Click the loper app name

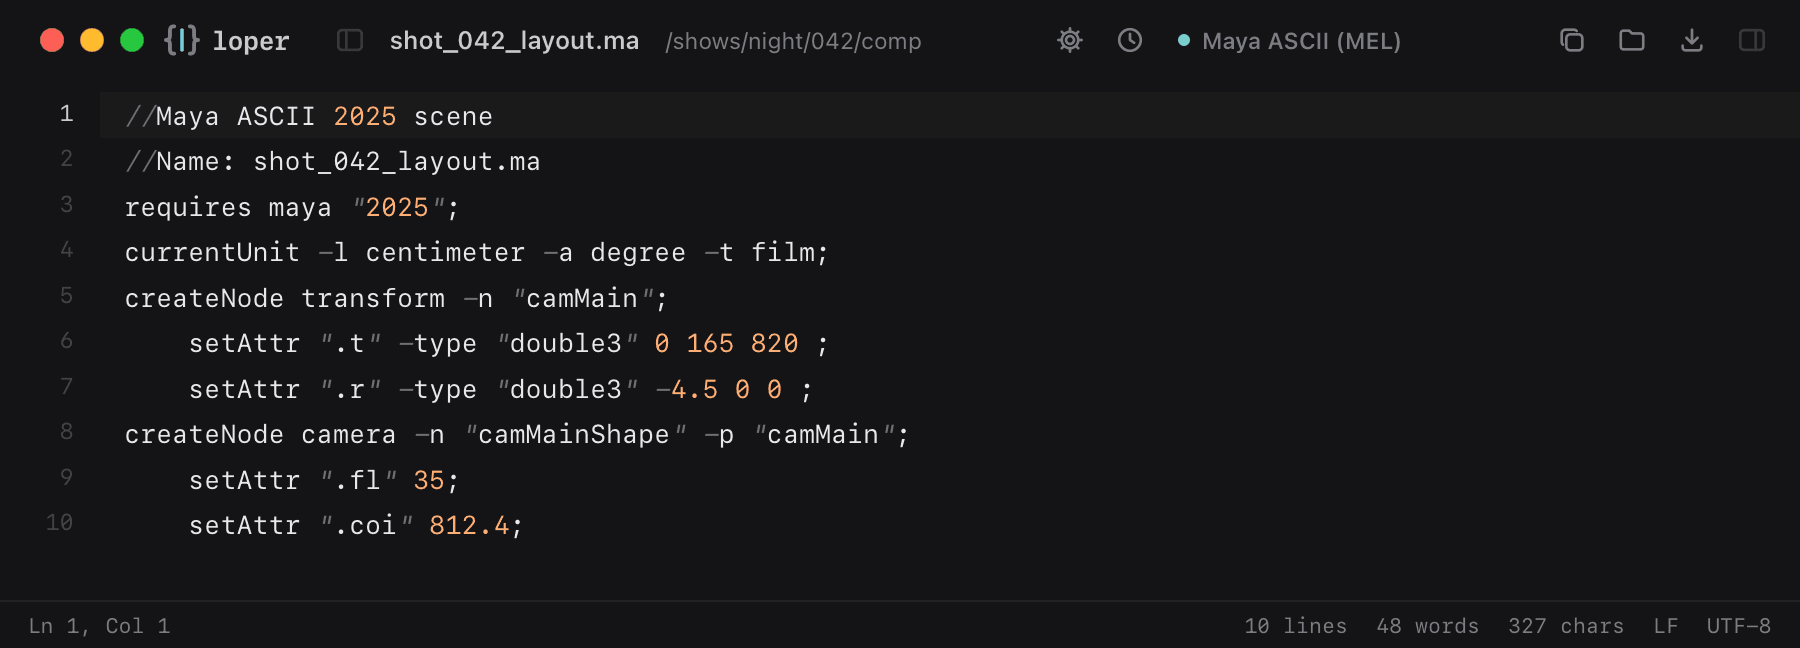pos(251,41)
